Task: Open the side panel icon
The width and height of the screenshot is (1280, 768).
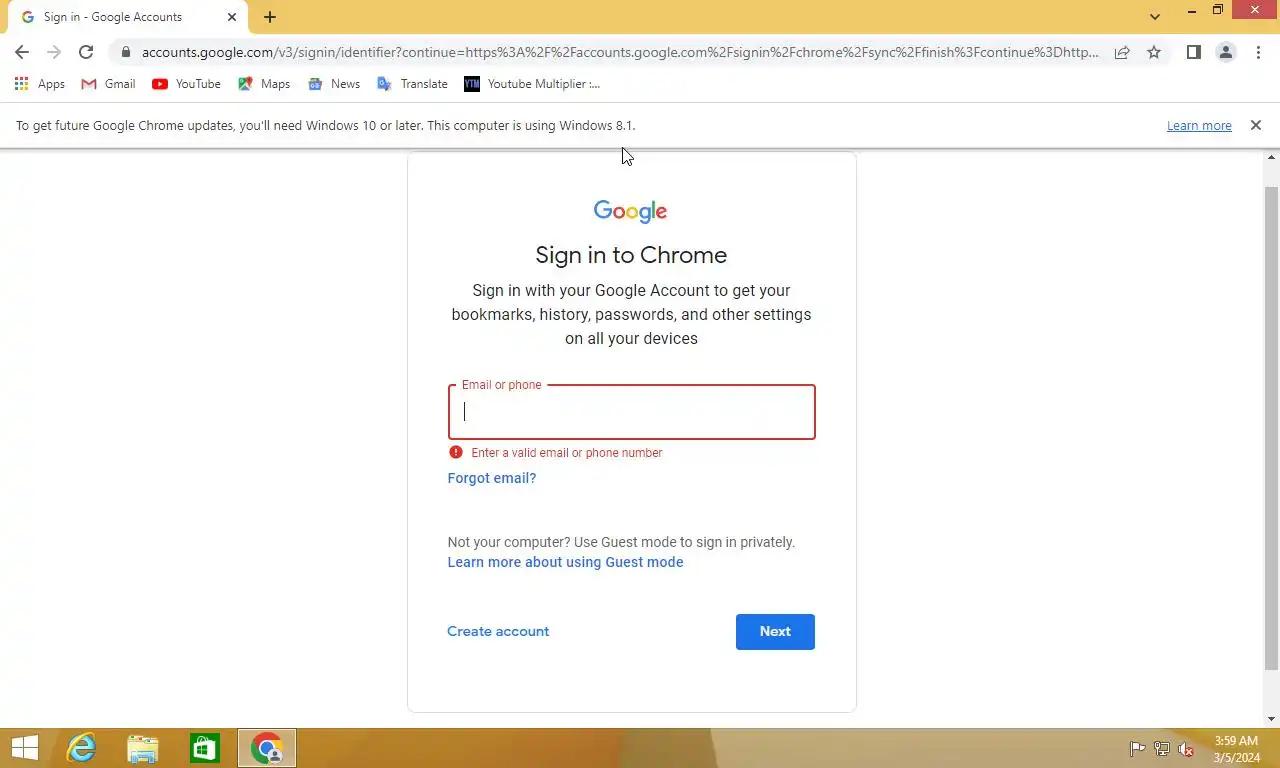Action: (x=1193, y=52)
